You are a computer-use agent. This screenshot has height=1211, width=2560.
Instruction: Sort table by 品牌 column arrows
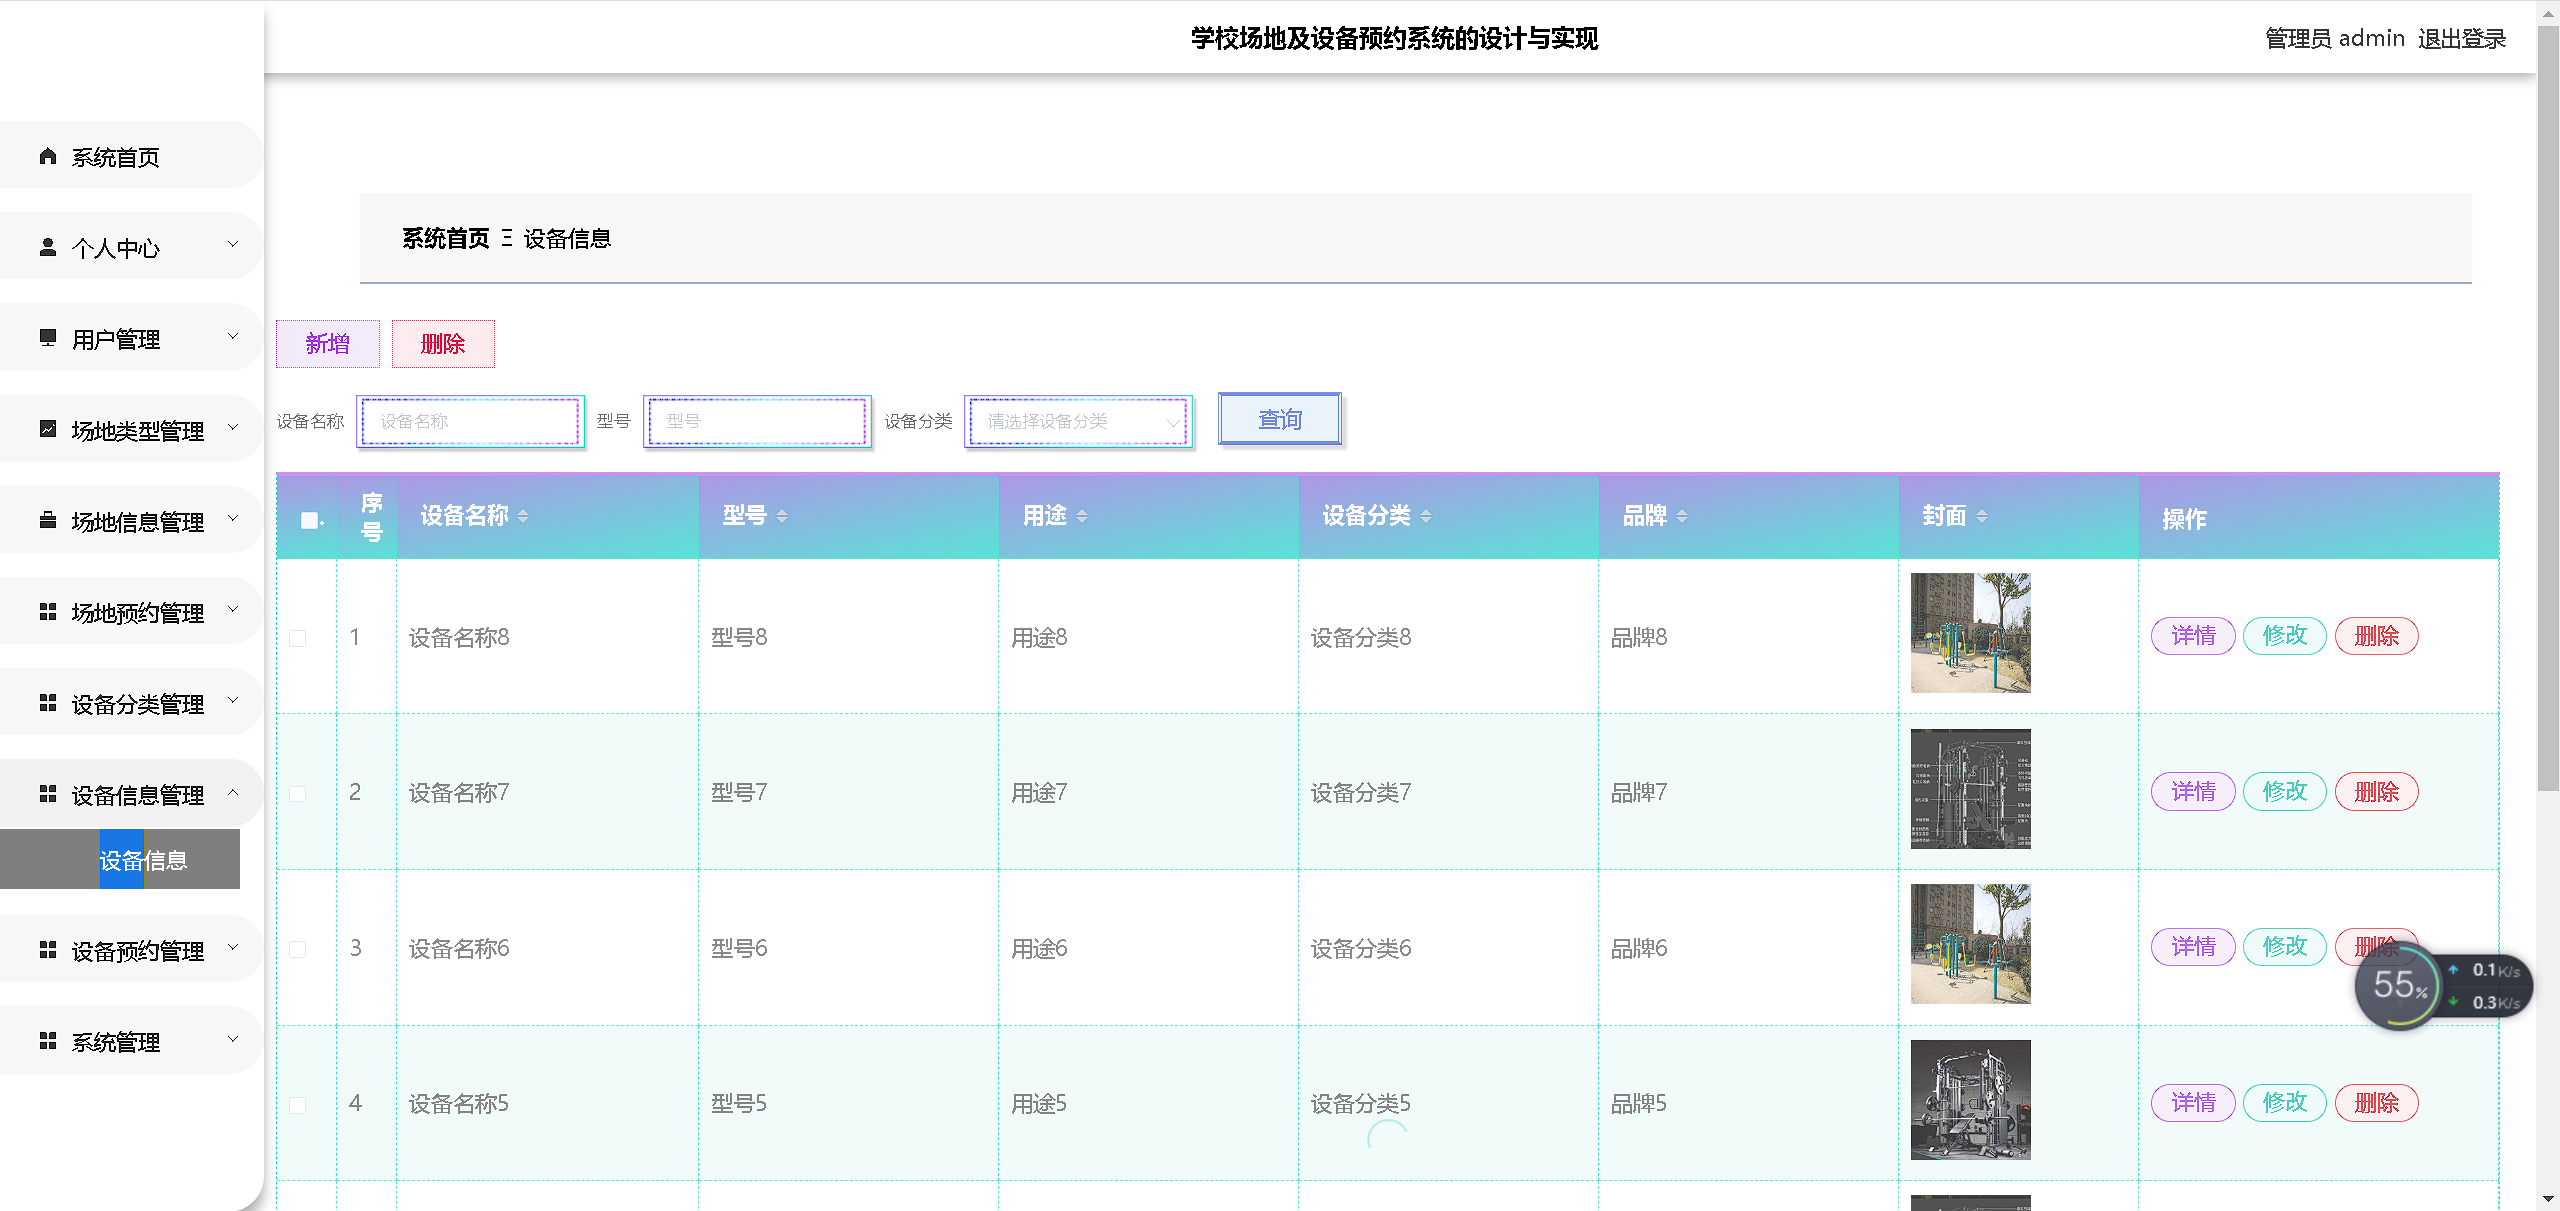click(1681, 516)
